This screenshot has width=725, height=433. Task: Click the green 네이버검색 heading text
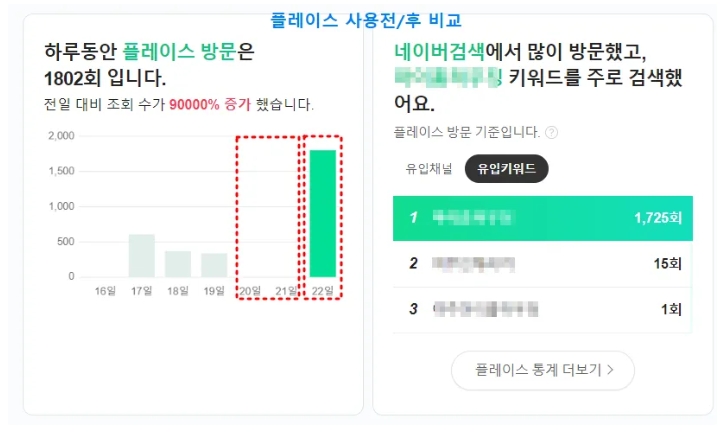439,51
